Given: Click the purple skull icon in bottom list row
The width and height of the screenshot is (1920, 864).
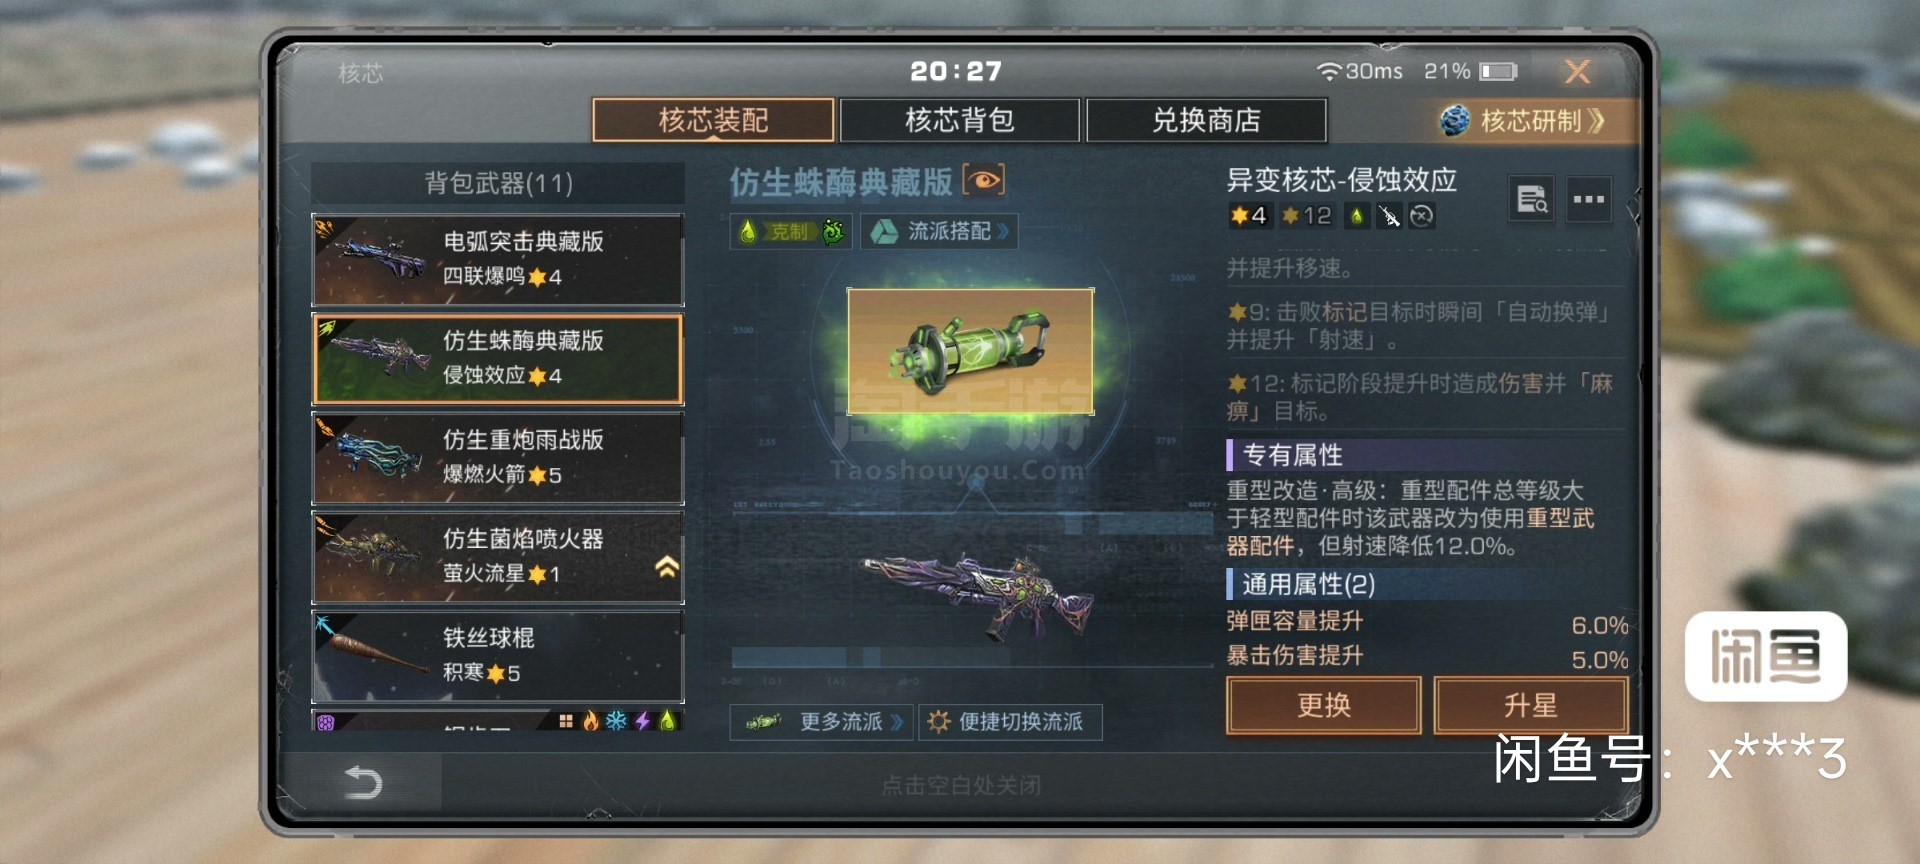Looking at the screenshot, I should (326, 722).
